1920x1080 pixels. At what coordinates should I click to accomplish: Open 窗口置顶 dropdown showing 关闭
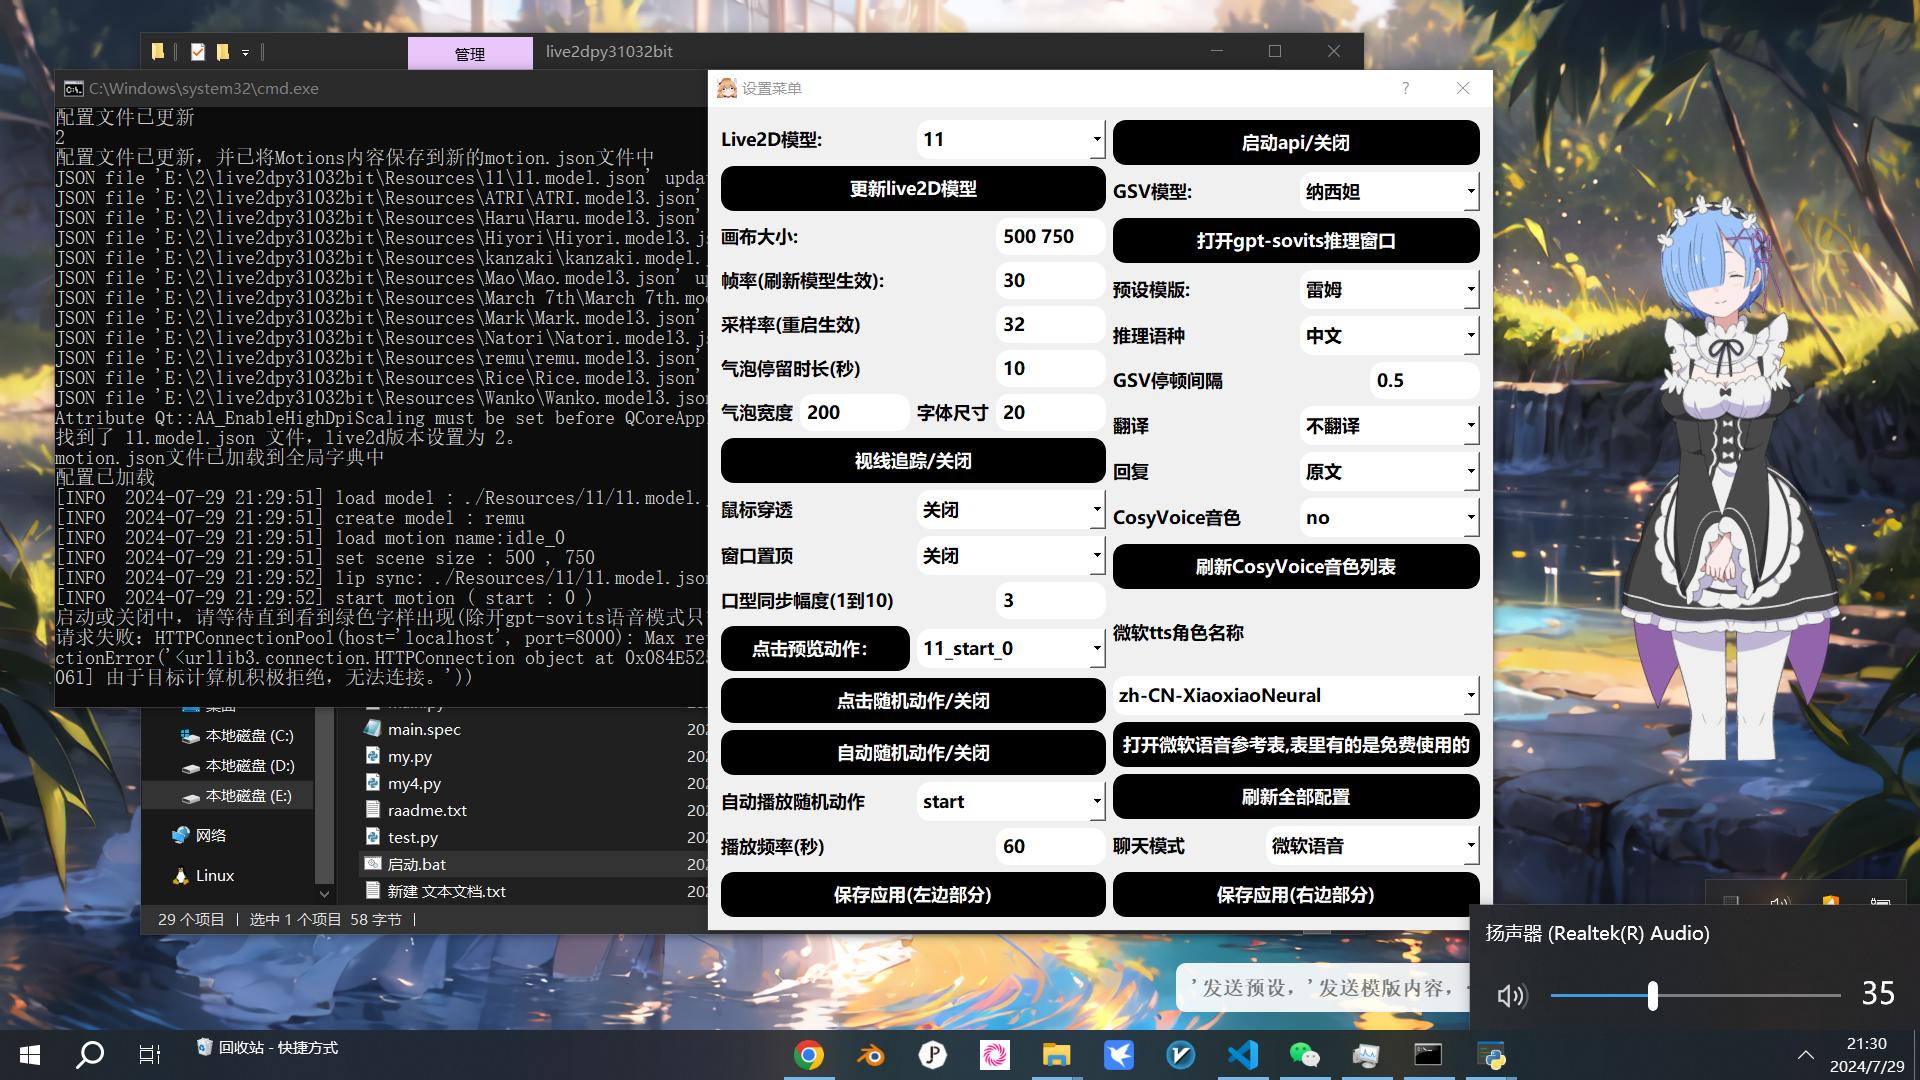point(1011,556)
